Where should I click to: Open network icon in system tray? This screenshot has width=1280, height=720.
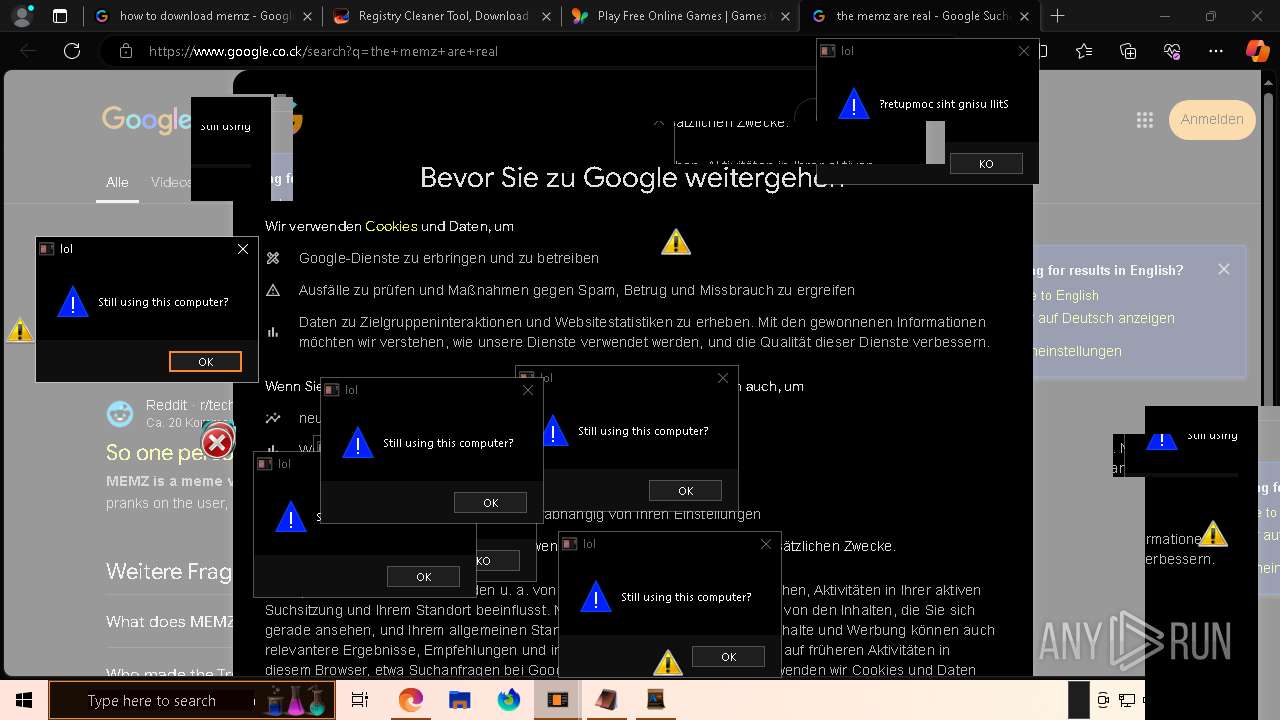click(1127, 700)
